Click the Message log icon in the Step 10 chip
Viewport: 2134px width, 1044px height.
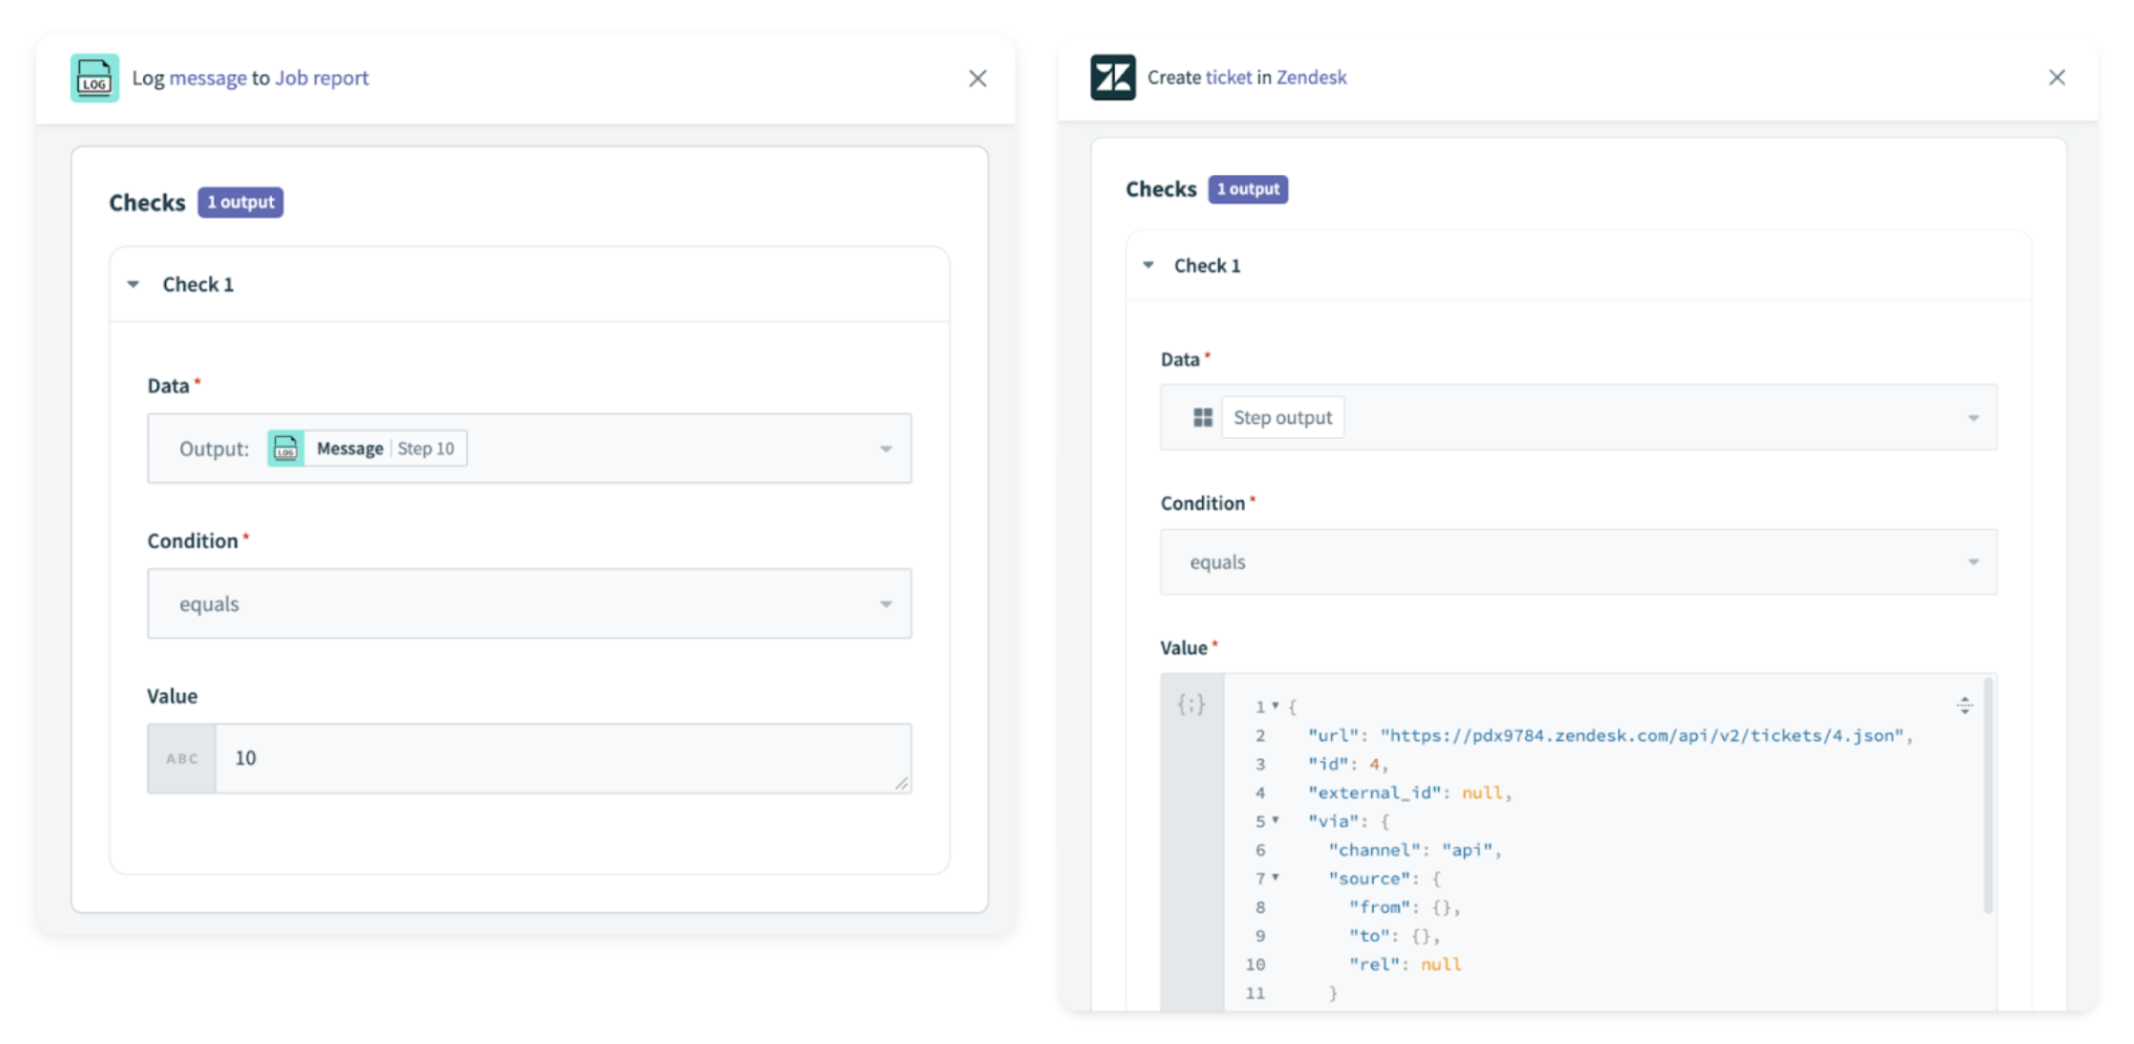[x=288, y=448]
